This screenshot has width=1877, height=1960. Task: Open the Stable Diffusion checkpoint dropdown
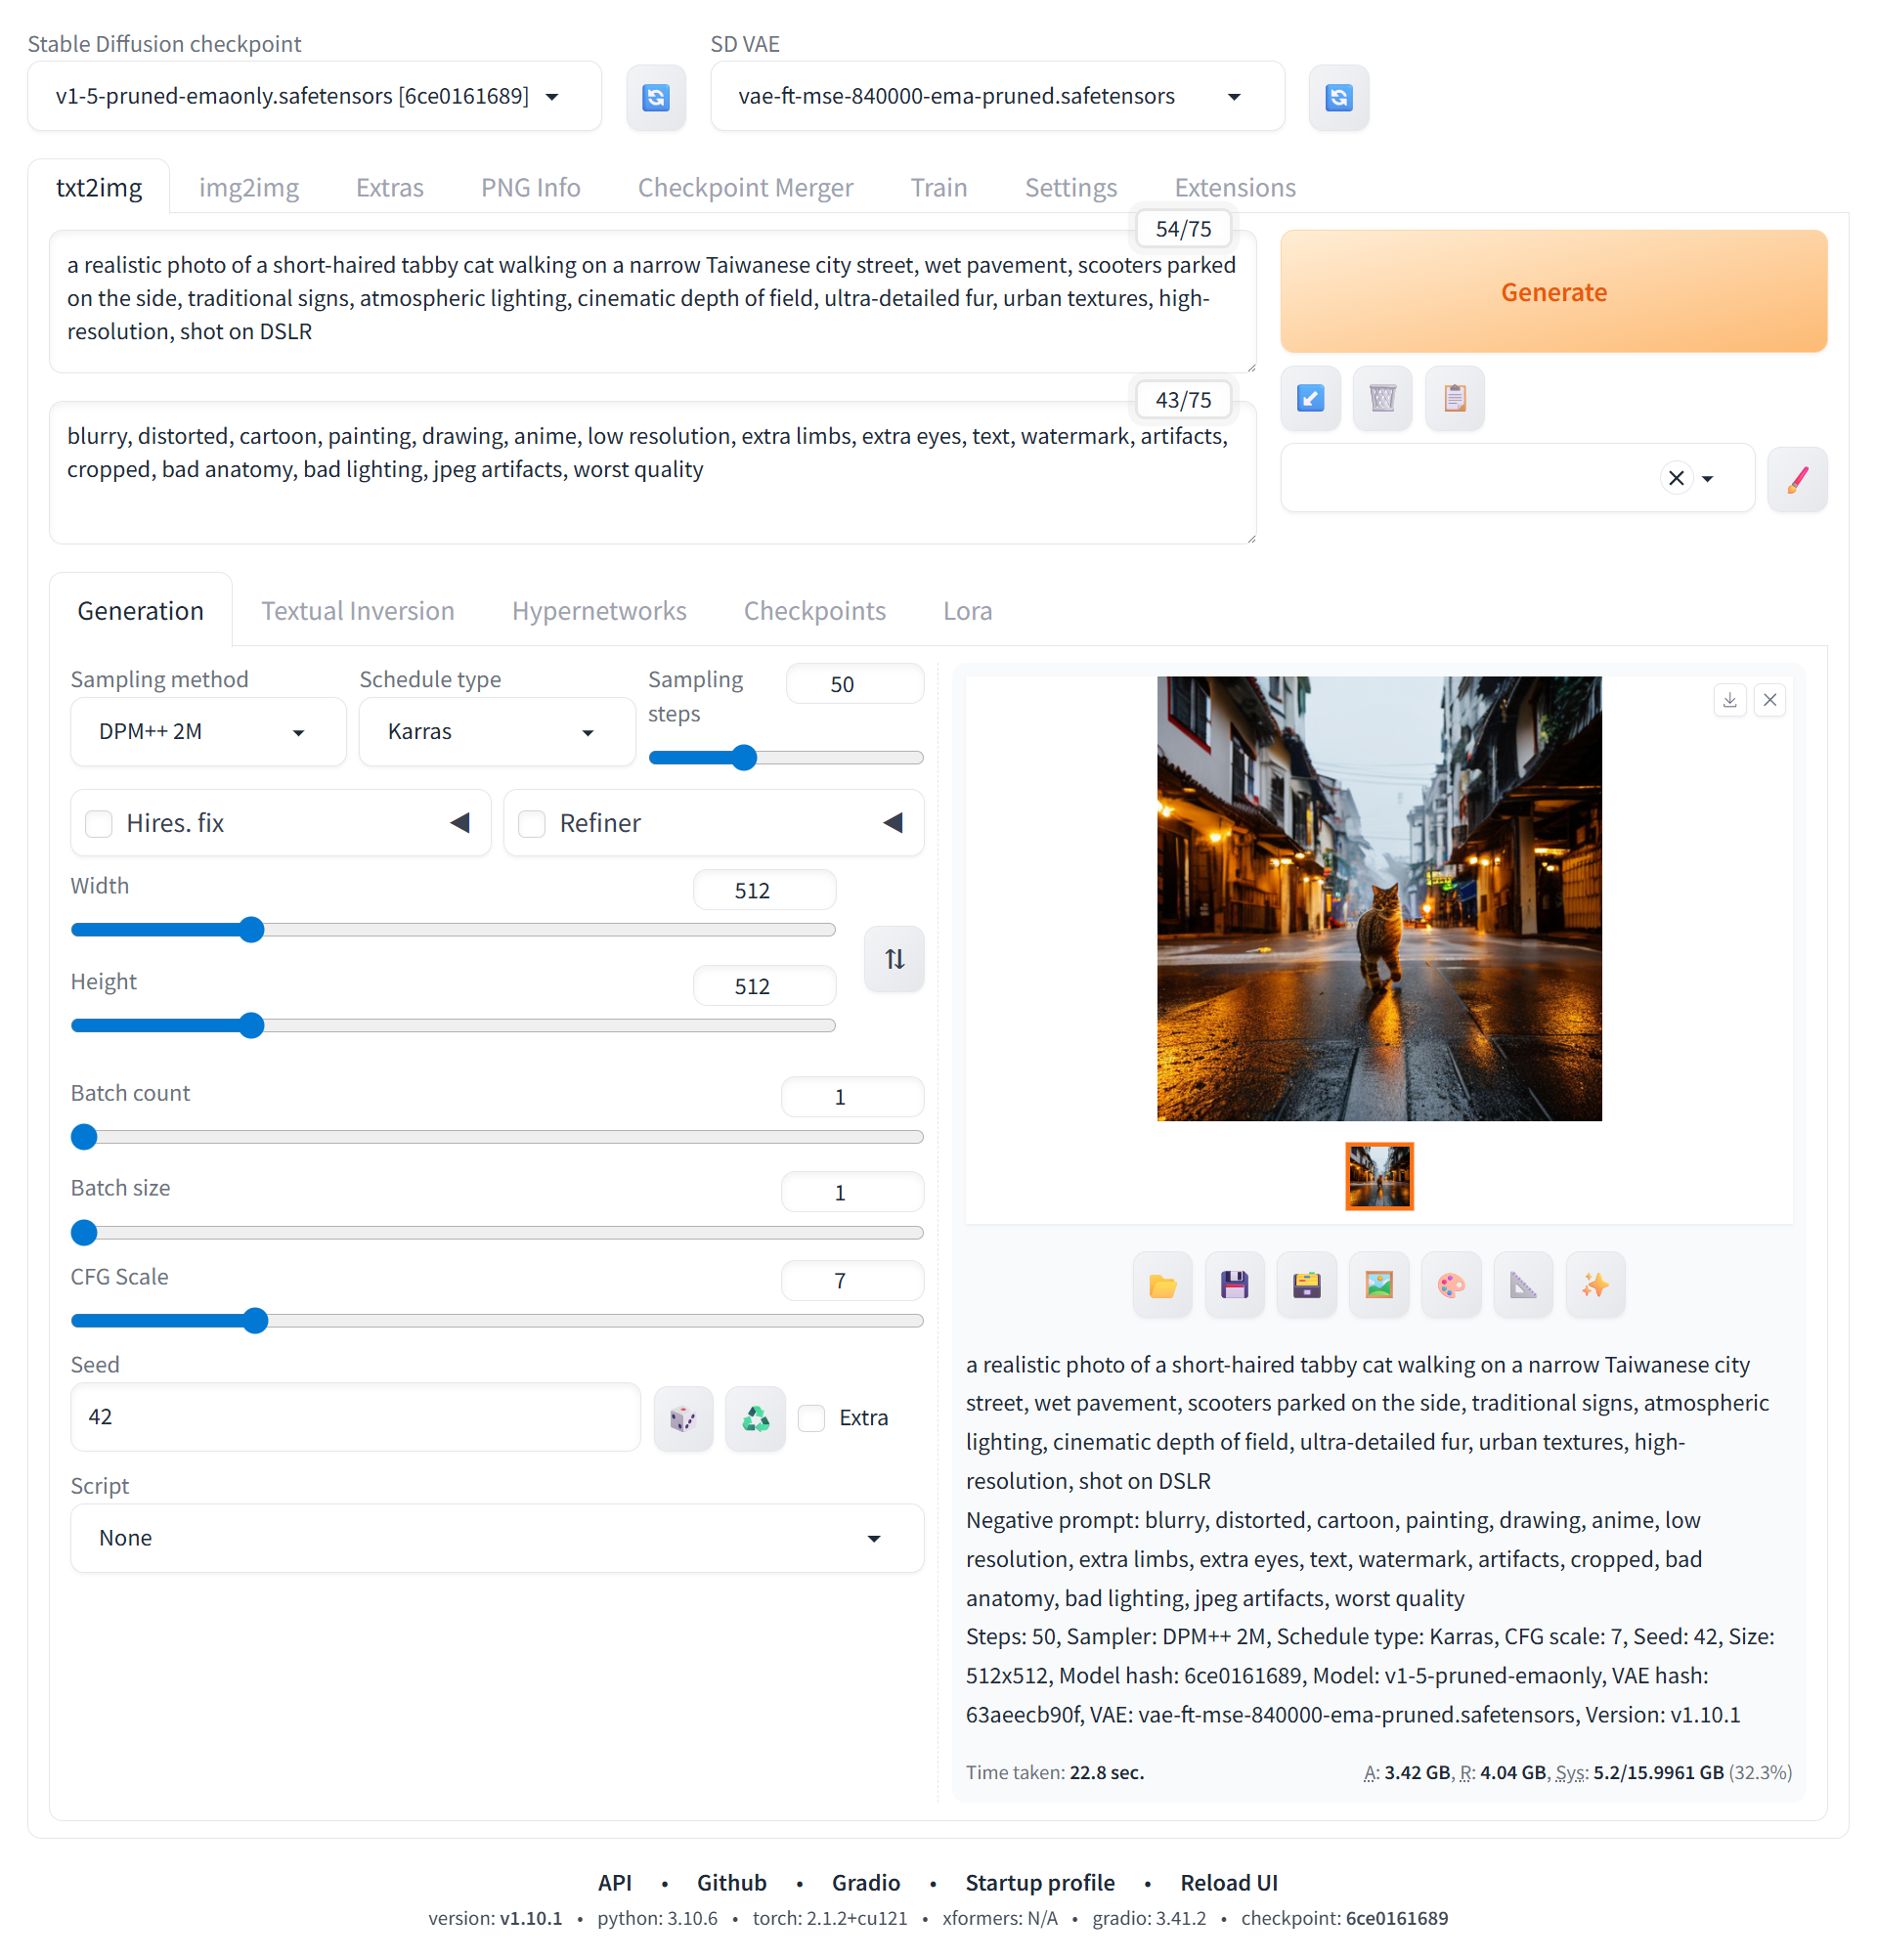(314, 97)
